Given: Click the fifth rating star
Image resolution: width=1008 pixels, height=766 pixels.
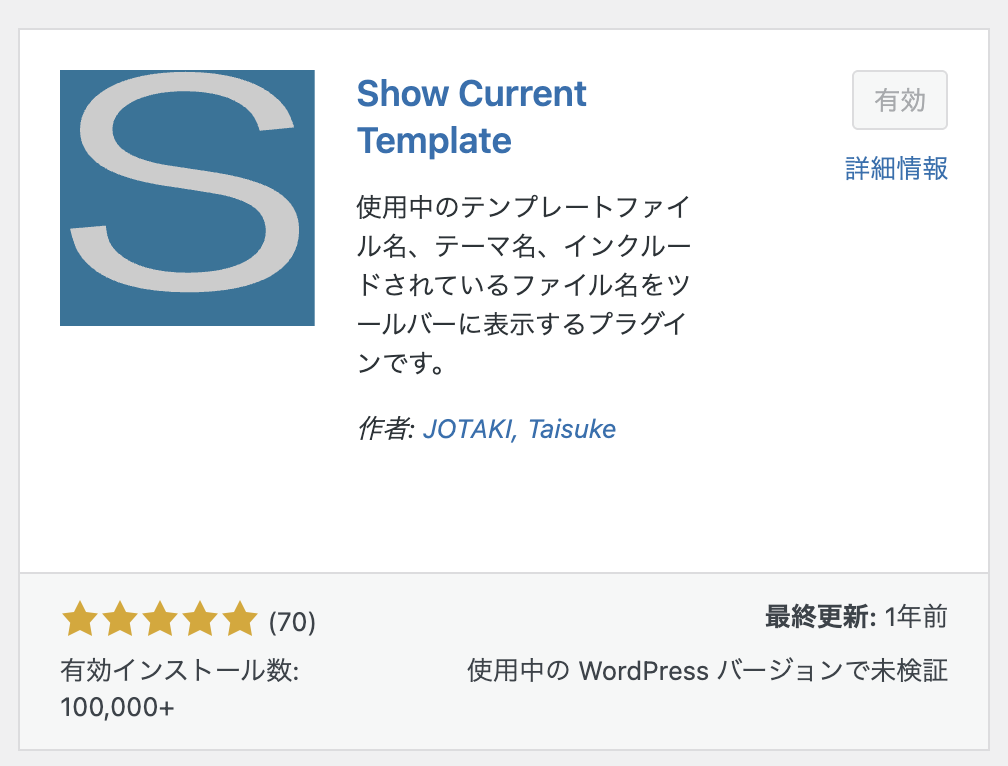Looking at the screenshot, I should coord(240,619).
